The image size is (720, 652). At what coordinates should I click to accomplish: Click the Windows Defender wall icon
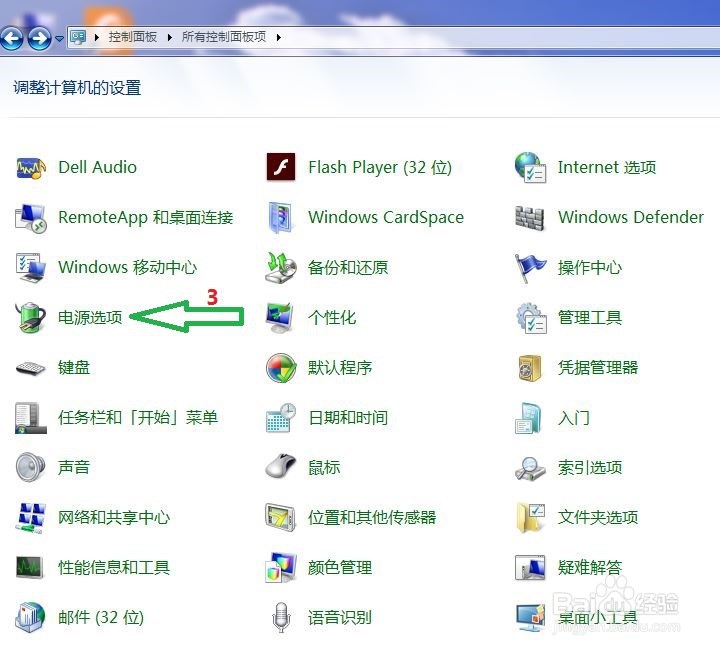click(529, 218)
